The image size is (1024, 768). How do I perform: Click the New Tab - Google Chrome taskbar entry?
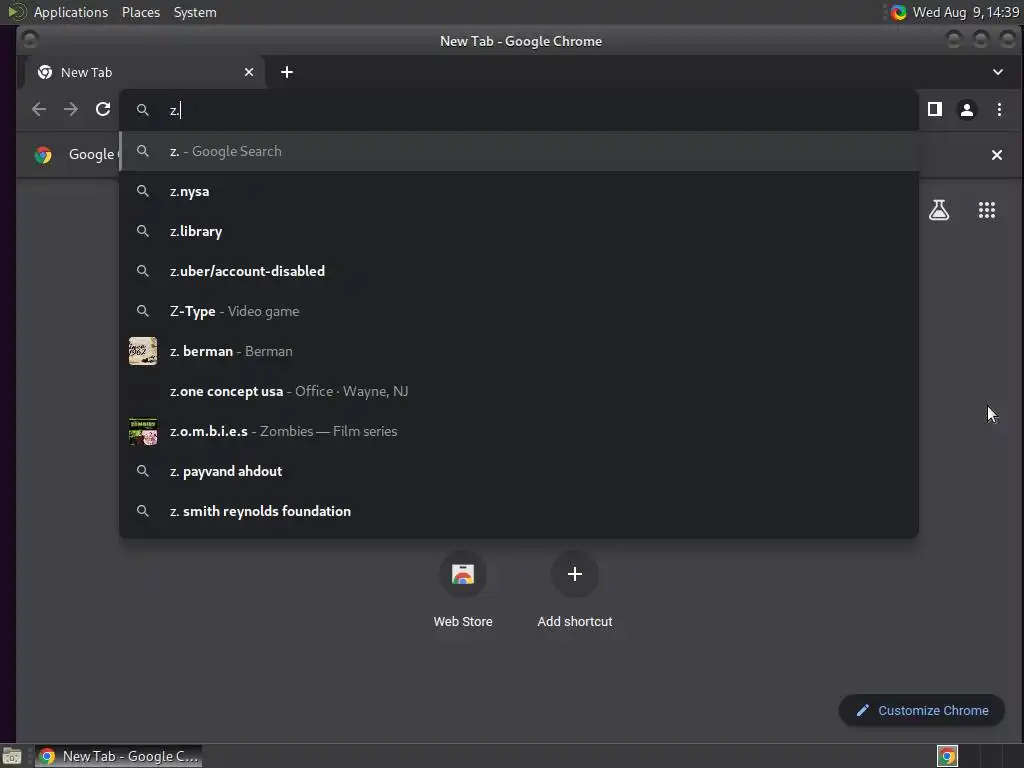tap(118, 756)
